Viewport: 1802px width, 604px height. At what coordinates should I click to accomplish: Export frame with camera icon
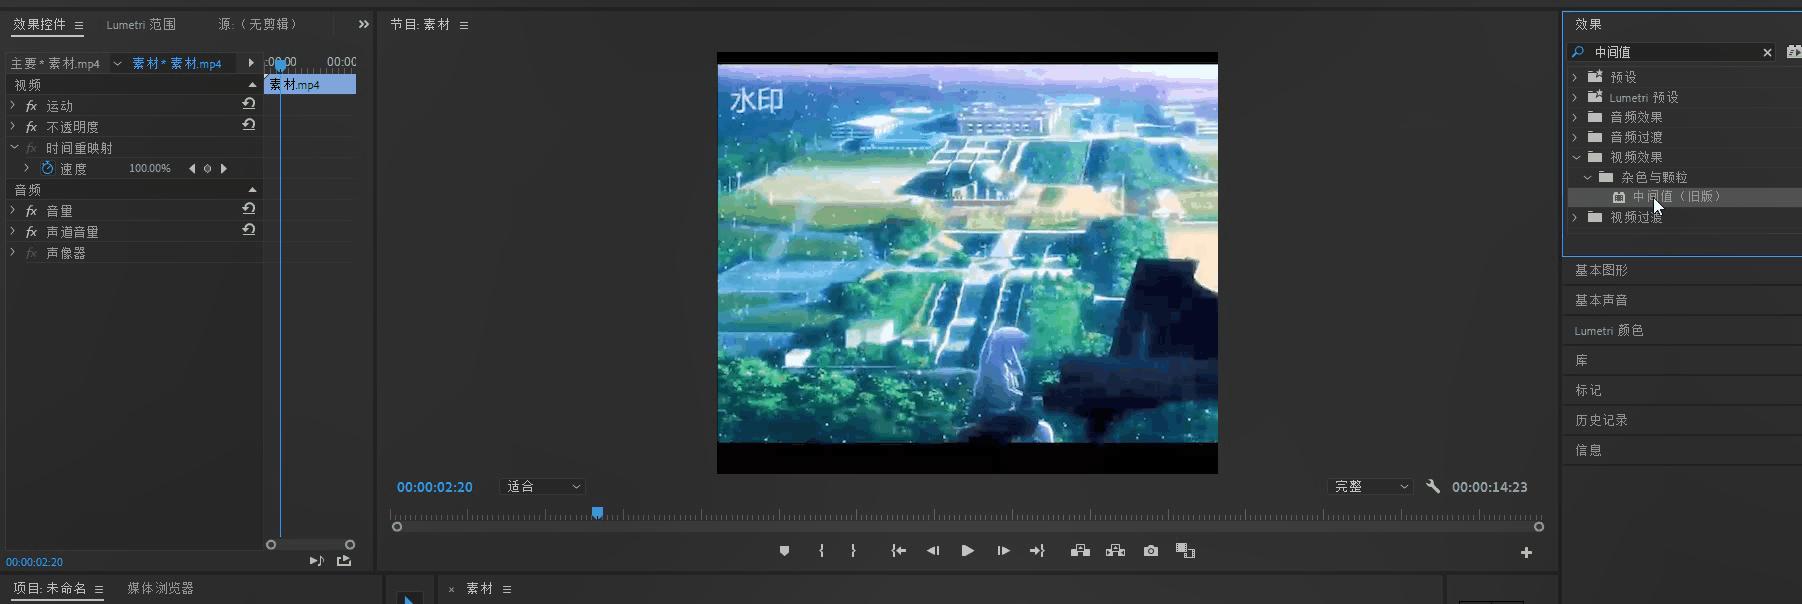[1151, 551]
